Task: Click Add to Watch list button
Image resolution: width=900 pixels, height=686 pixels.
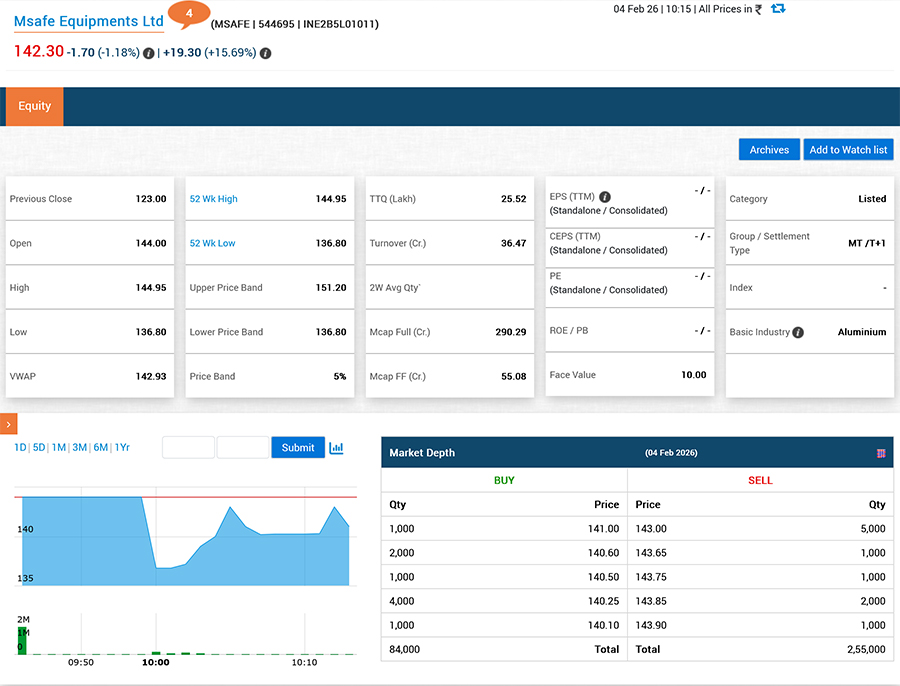Action: [x=848, y=150]
